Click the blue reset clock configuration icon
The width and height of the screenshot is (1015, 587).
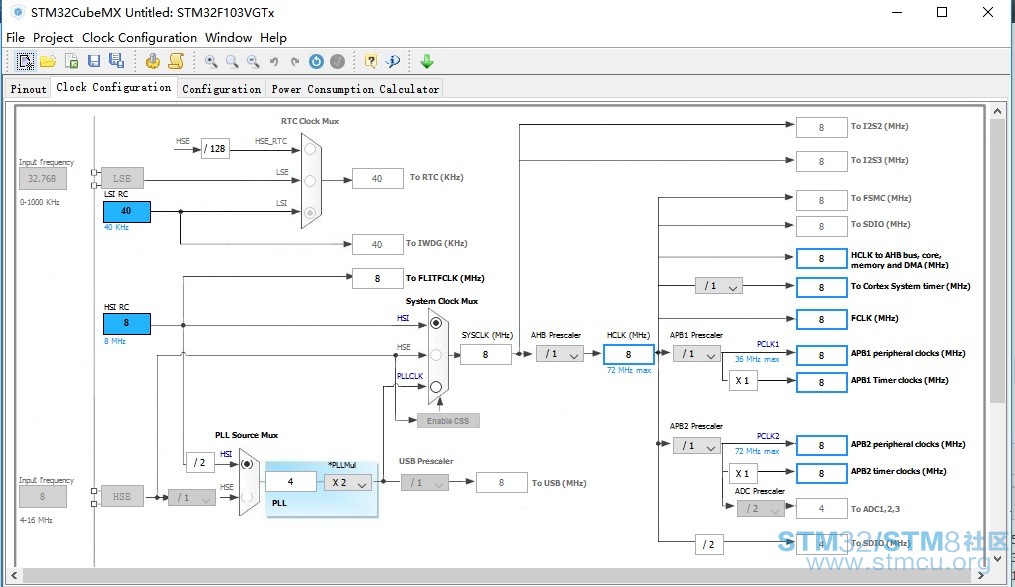click(317, 61)
